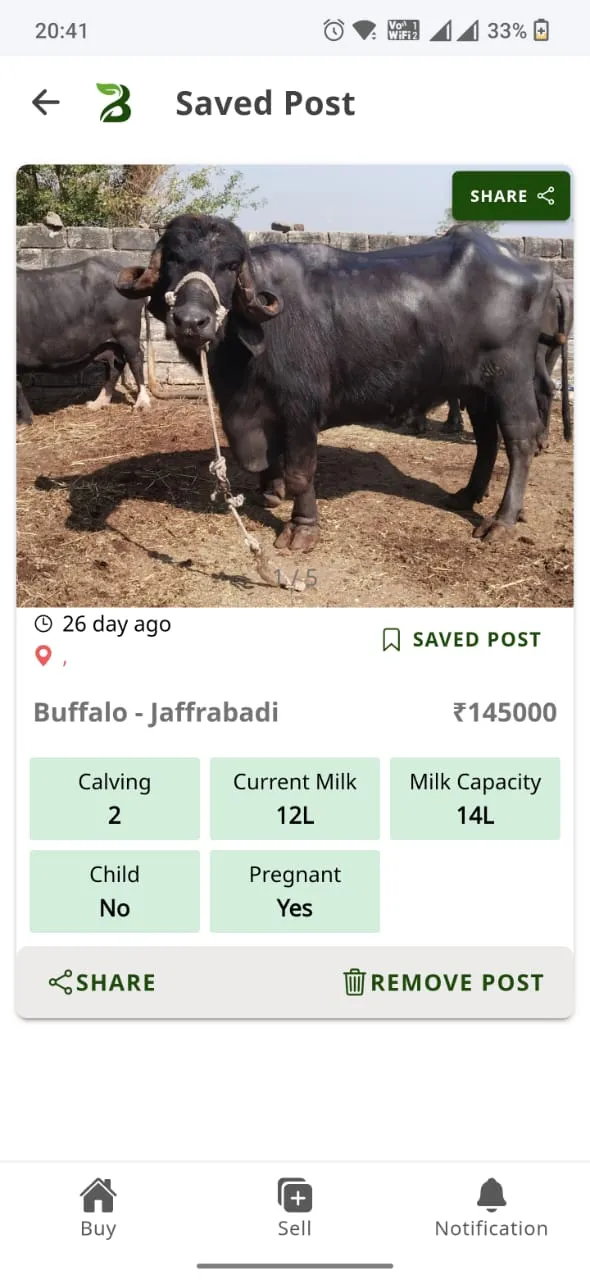Tap the battery icon in status bar
This screenshot has width=590, height=1280.
(541, 31)
